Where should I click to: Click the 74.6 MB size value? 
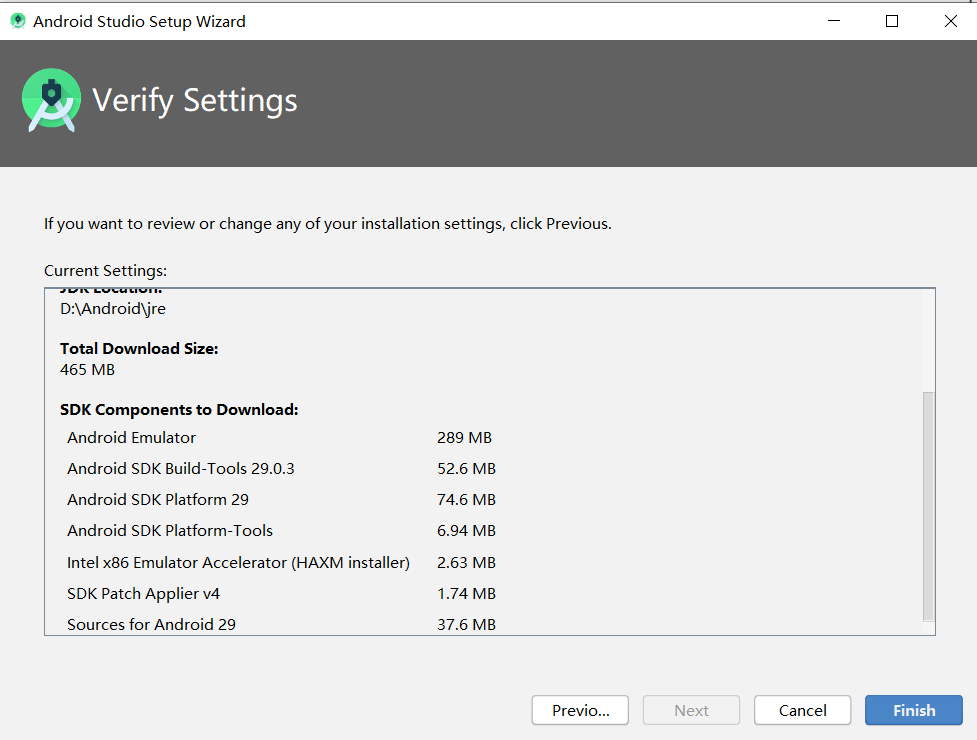tap(466, 500)
